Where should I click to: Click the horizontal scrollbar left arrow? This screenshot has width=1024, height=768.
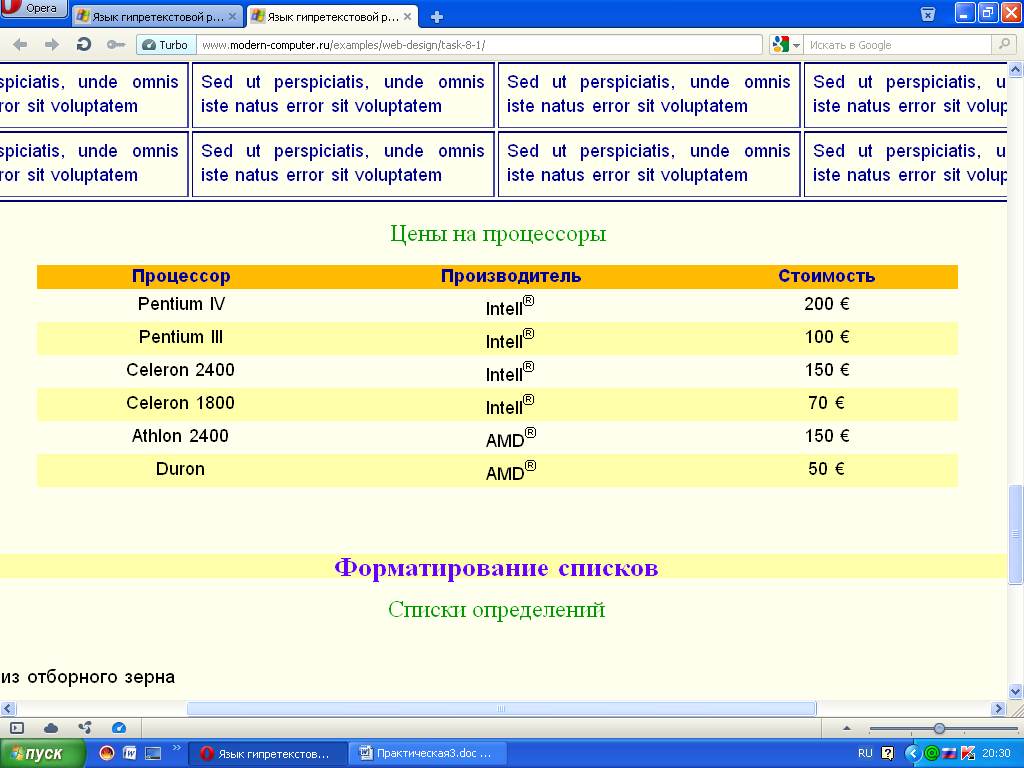(8, 708)
